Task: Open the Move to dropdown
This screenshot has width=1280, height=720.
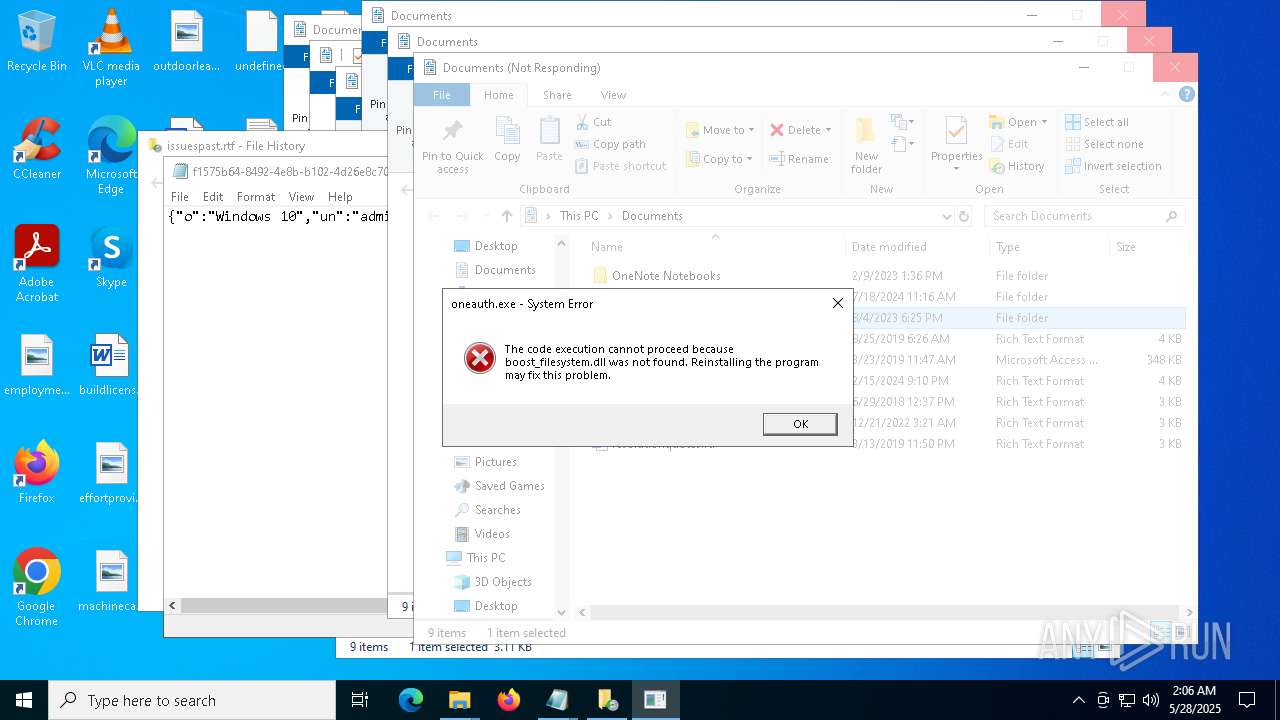Action: (721, 130)
